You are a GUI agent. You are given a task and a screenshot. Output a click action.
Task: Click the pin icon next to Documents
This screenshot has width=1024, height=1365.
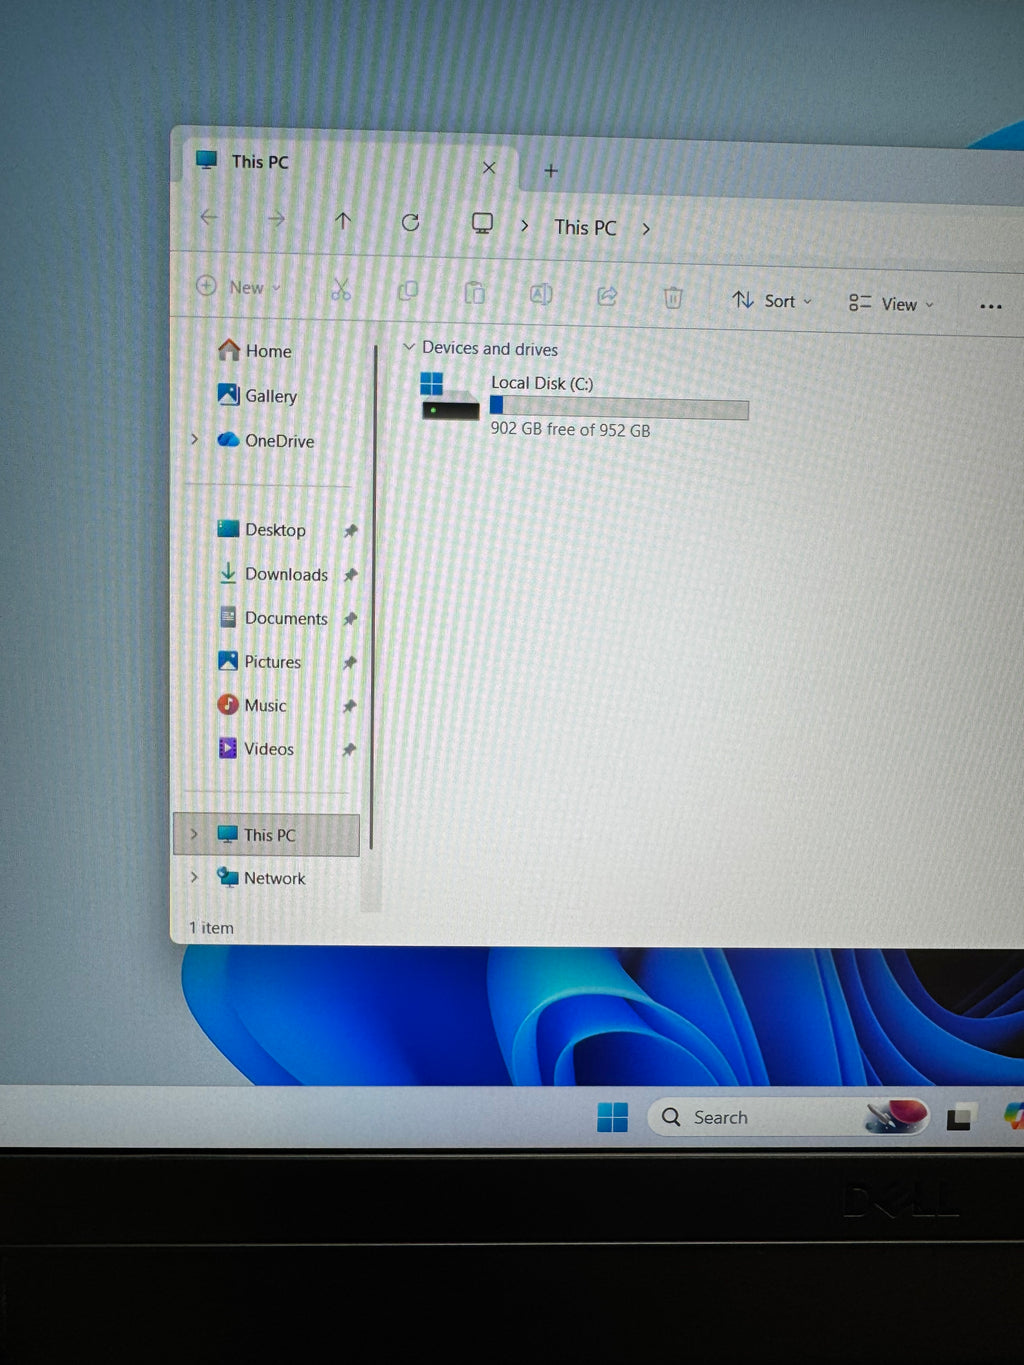(350, 619)
